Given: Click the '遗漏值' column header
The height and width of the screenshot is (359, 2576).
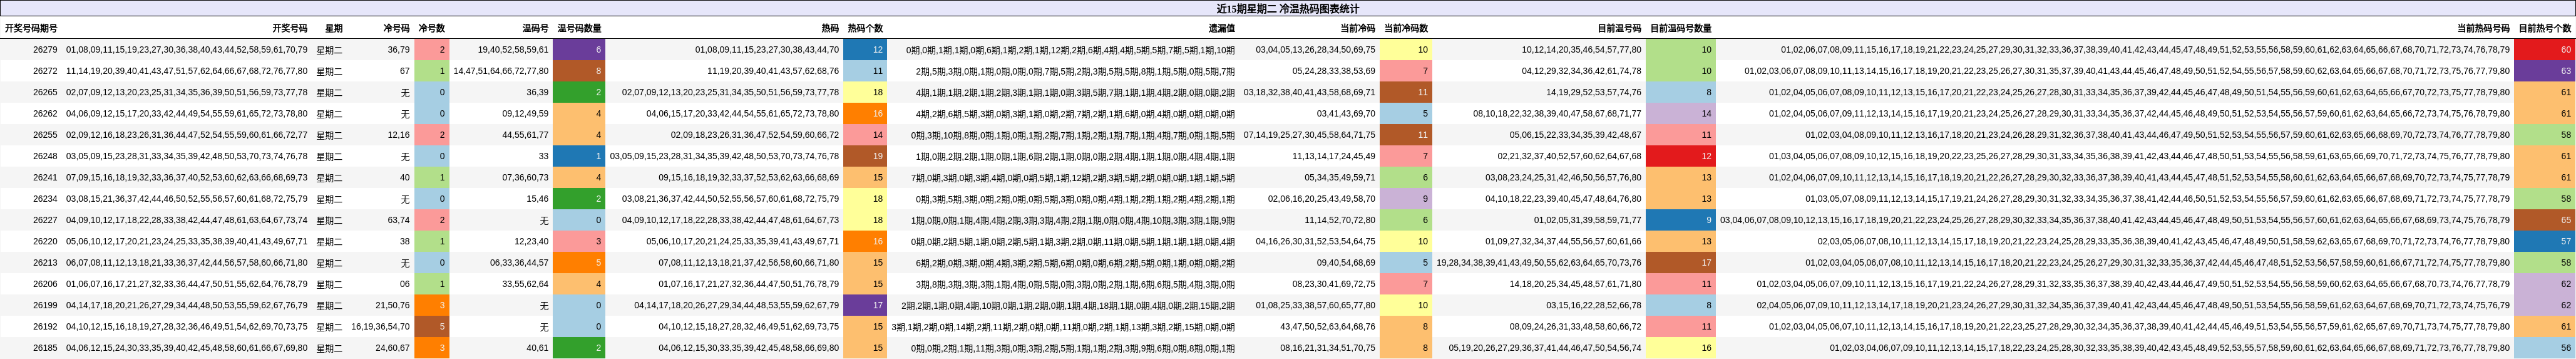Looking at the screenshot, I should [x=1221, y=29].
